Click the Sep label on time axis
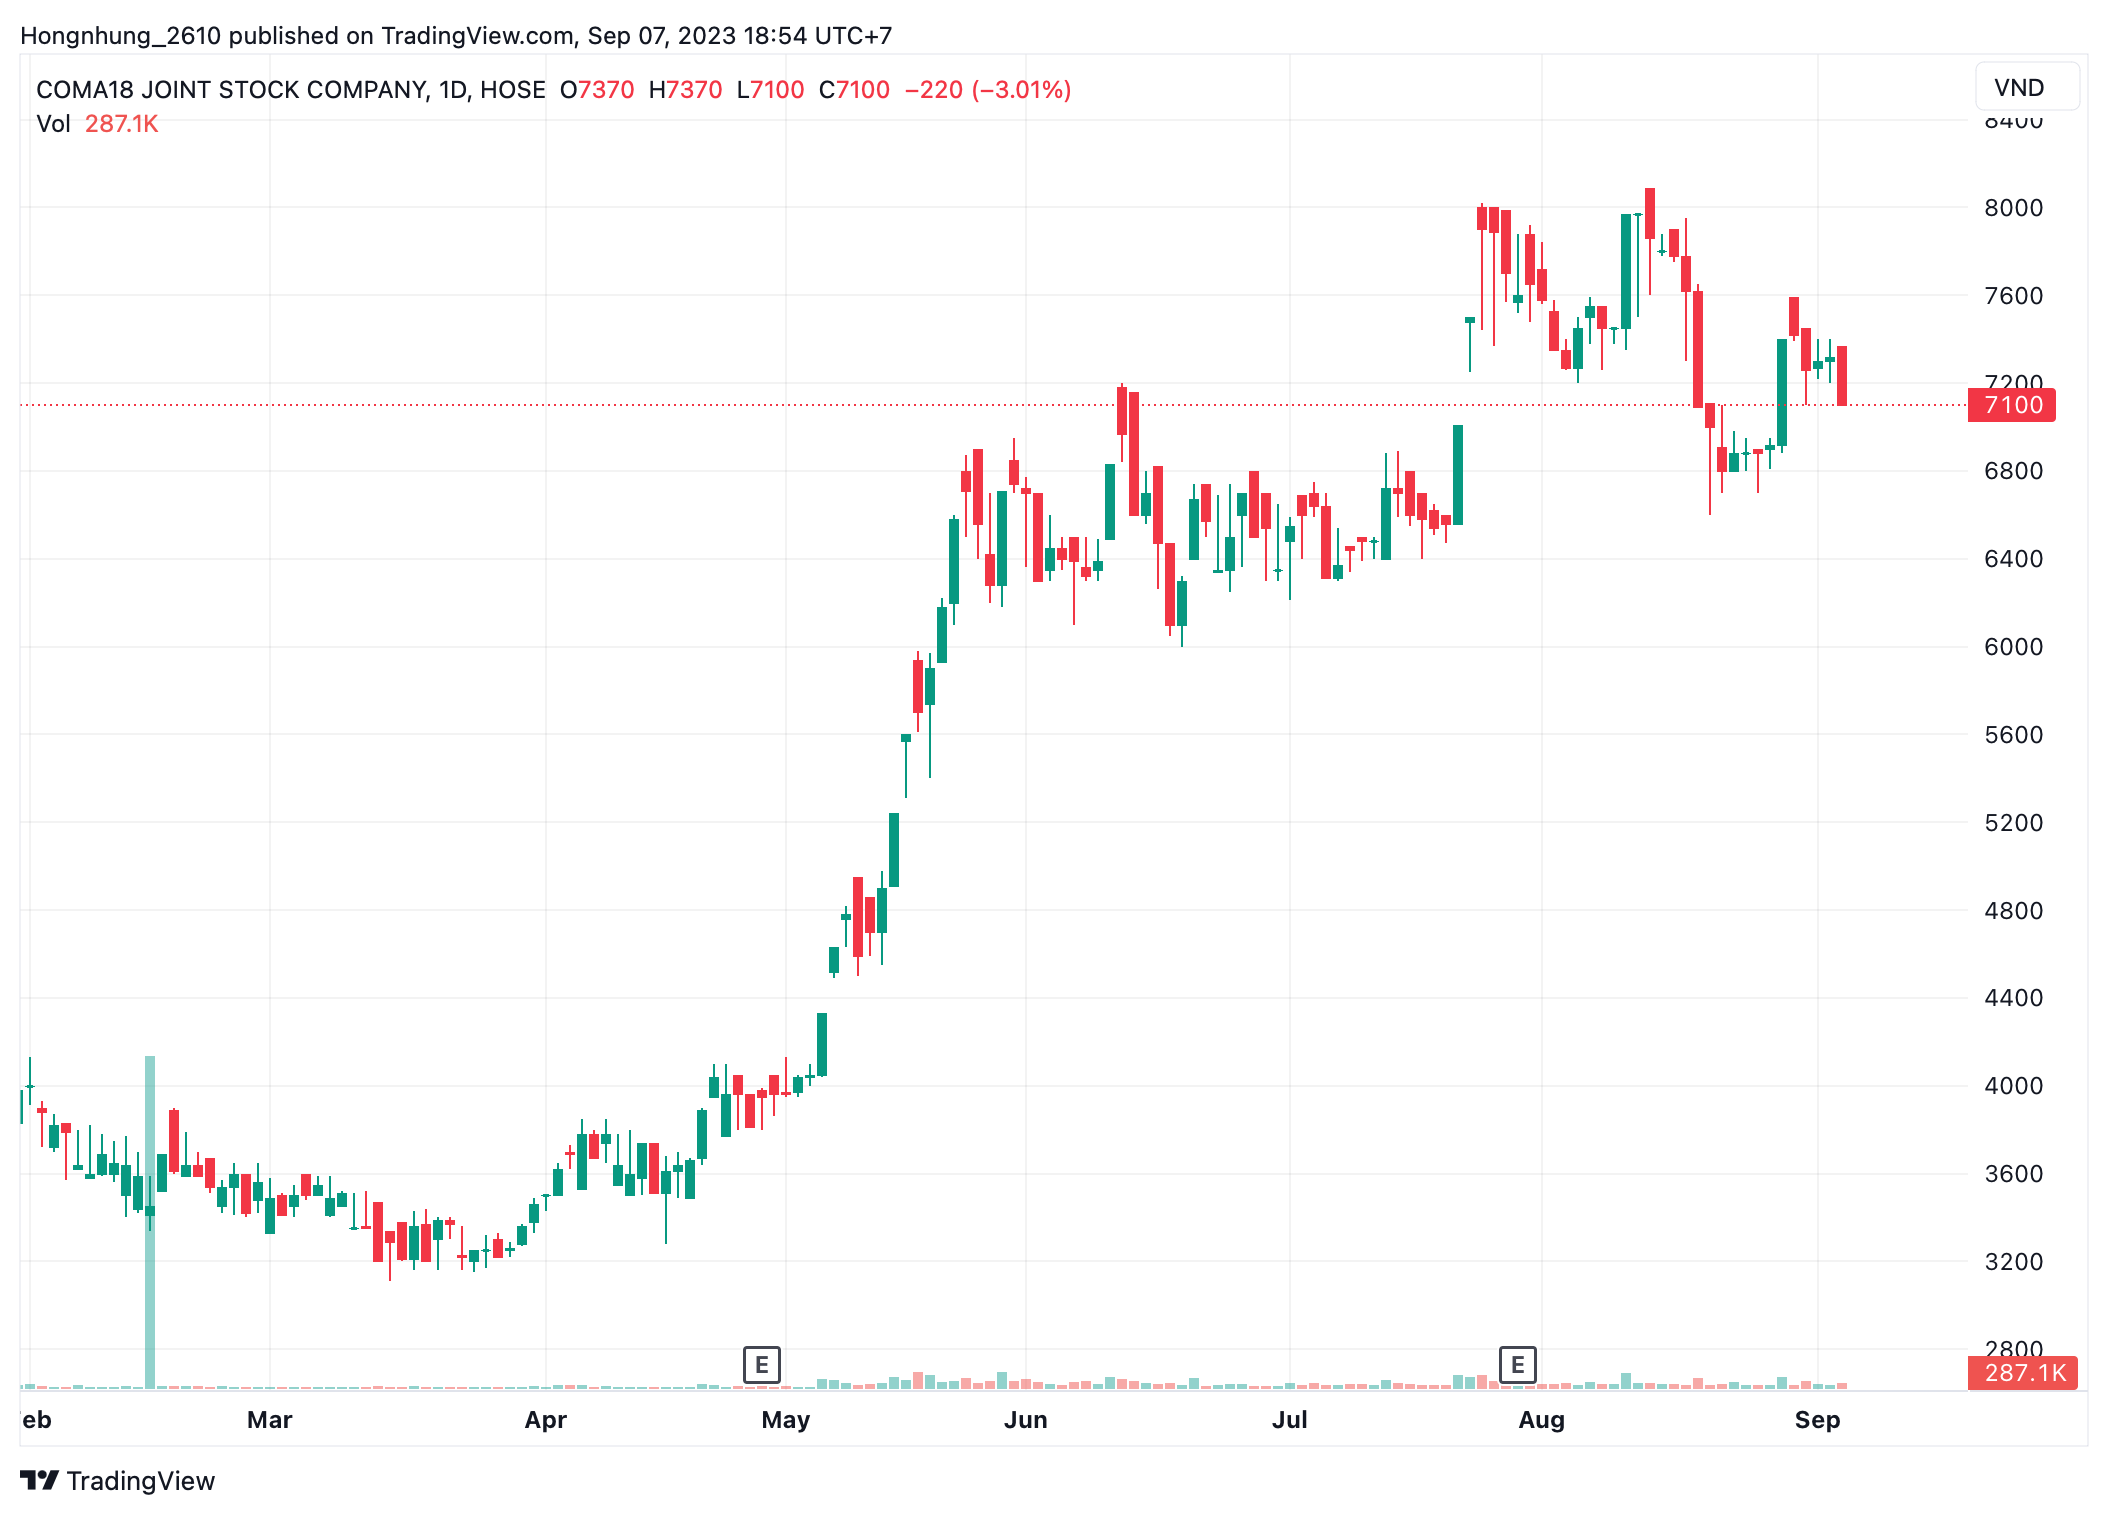Viewport: 2108px width, 1516px height. point(1817,1420)
